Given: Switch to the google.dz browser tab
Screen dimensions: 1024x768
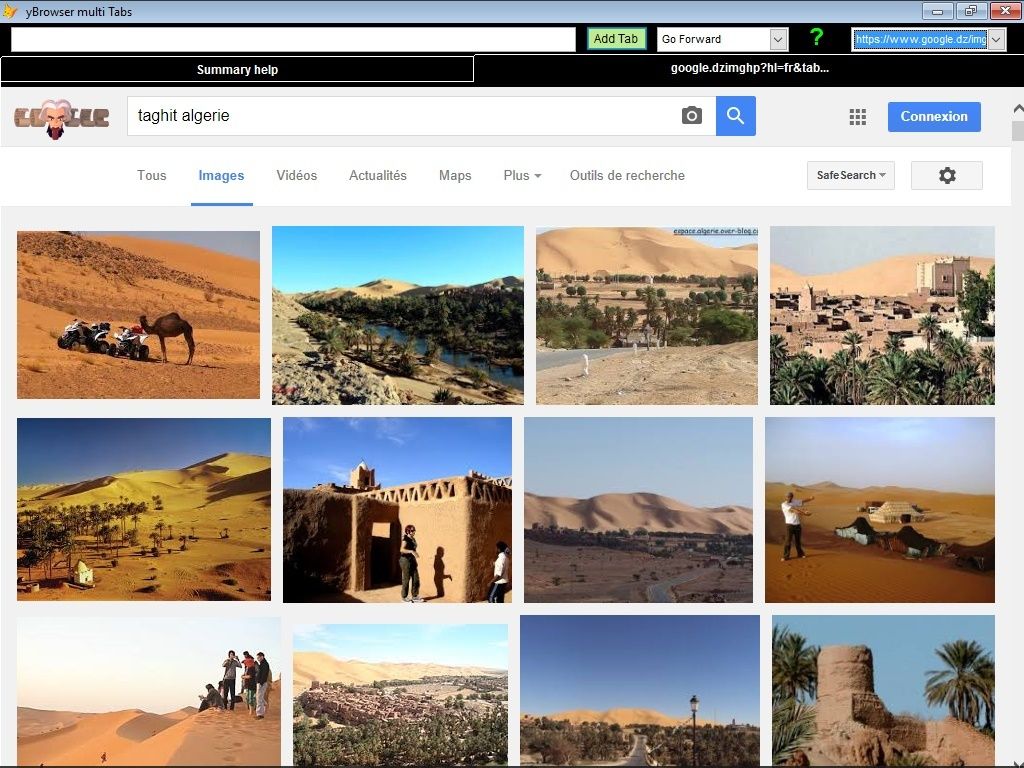Looking at the screenshot, I should (748, 68).
